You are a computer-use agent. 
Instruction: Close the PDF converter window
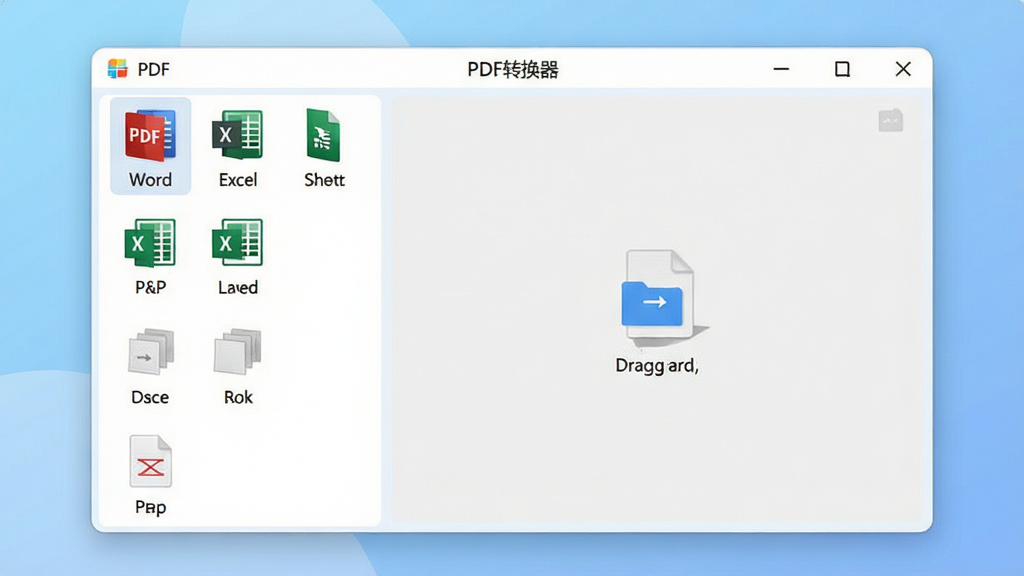[x=903, y=69]
